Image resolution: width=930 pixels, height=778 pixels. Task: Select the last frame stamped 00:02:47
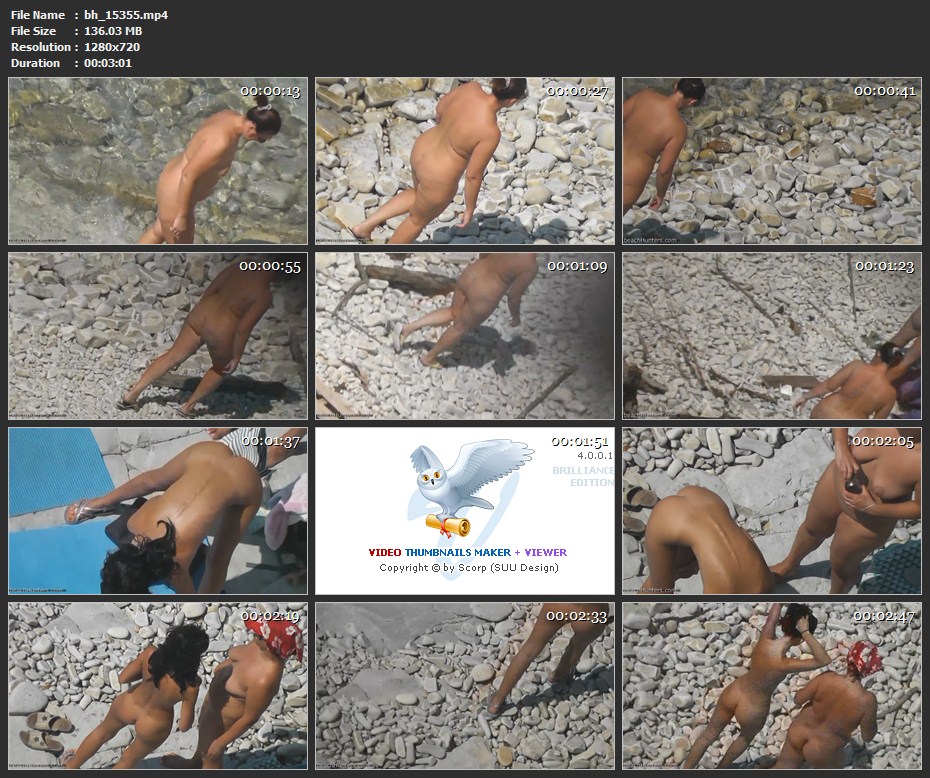771,686
